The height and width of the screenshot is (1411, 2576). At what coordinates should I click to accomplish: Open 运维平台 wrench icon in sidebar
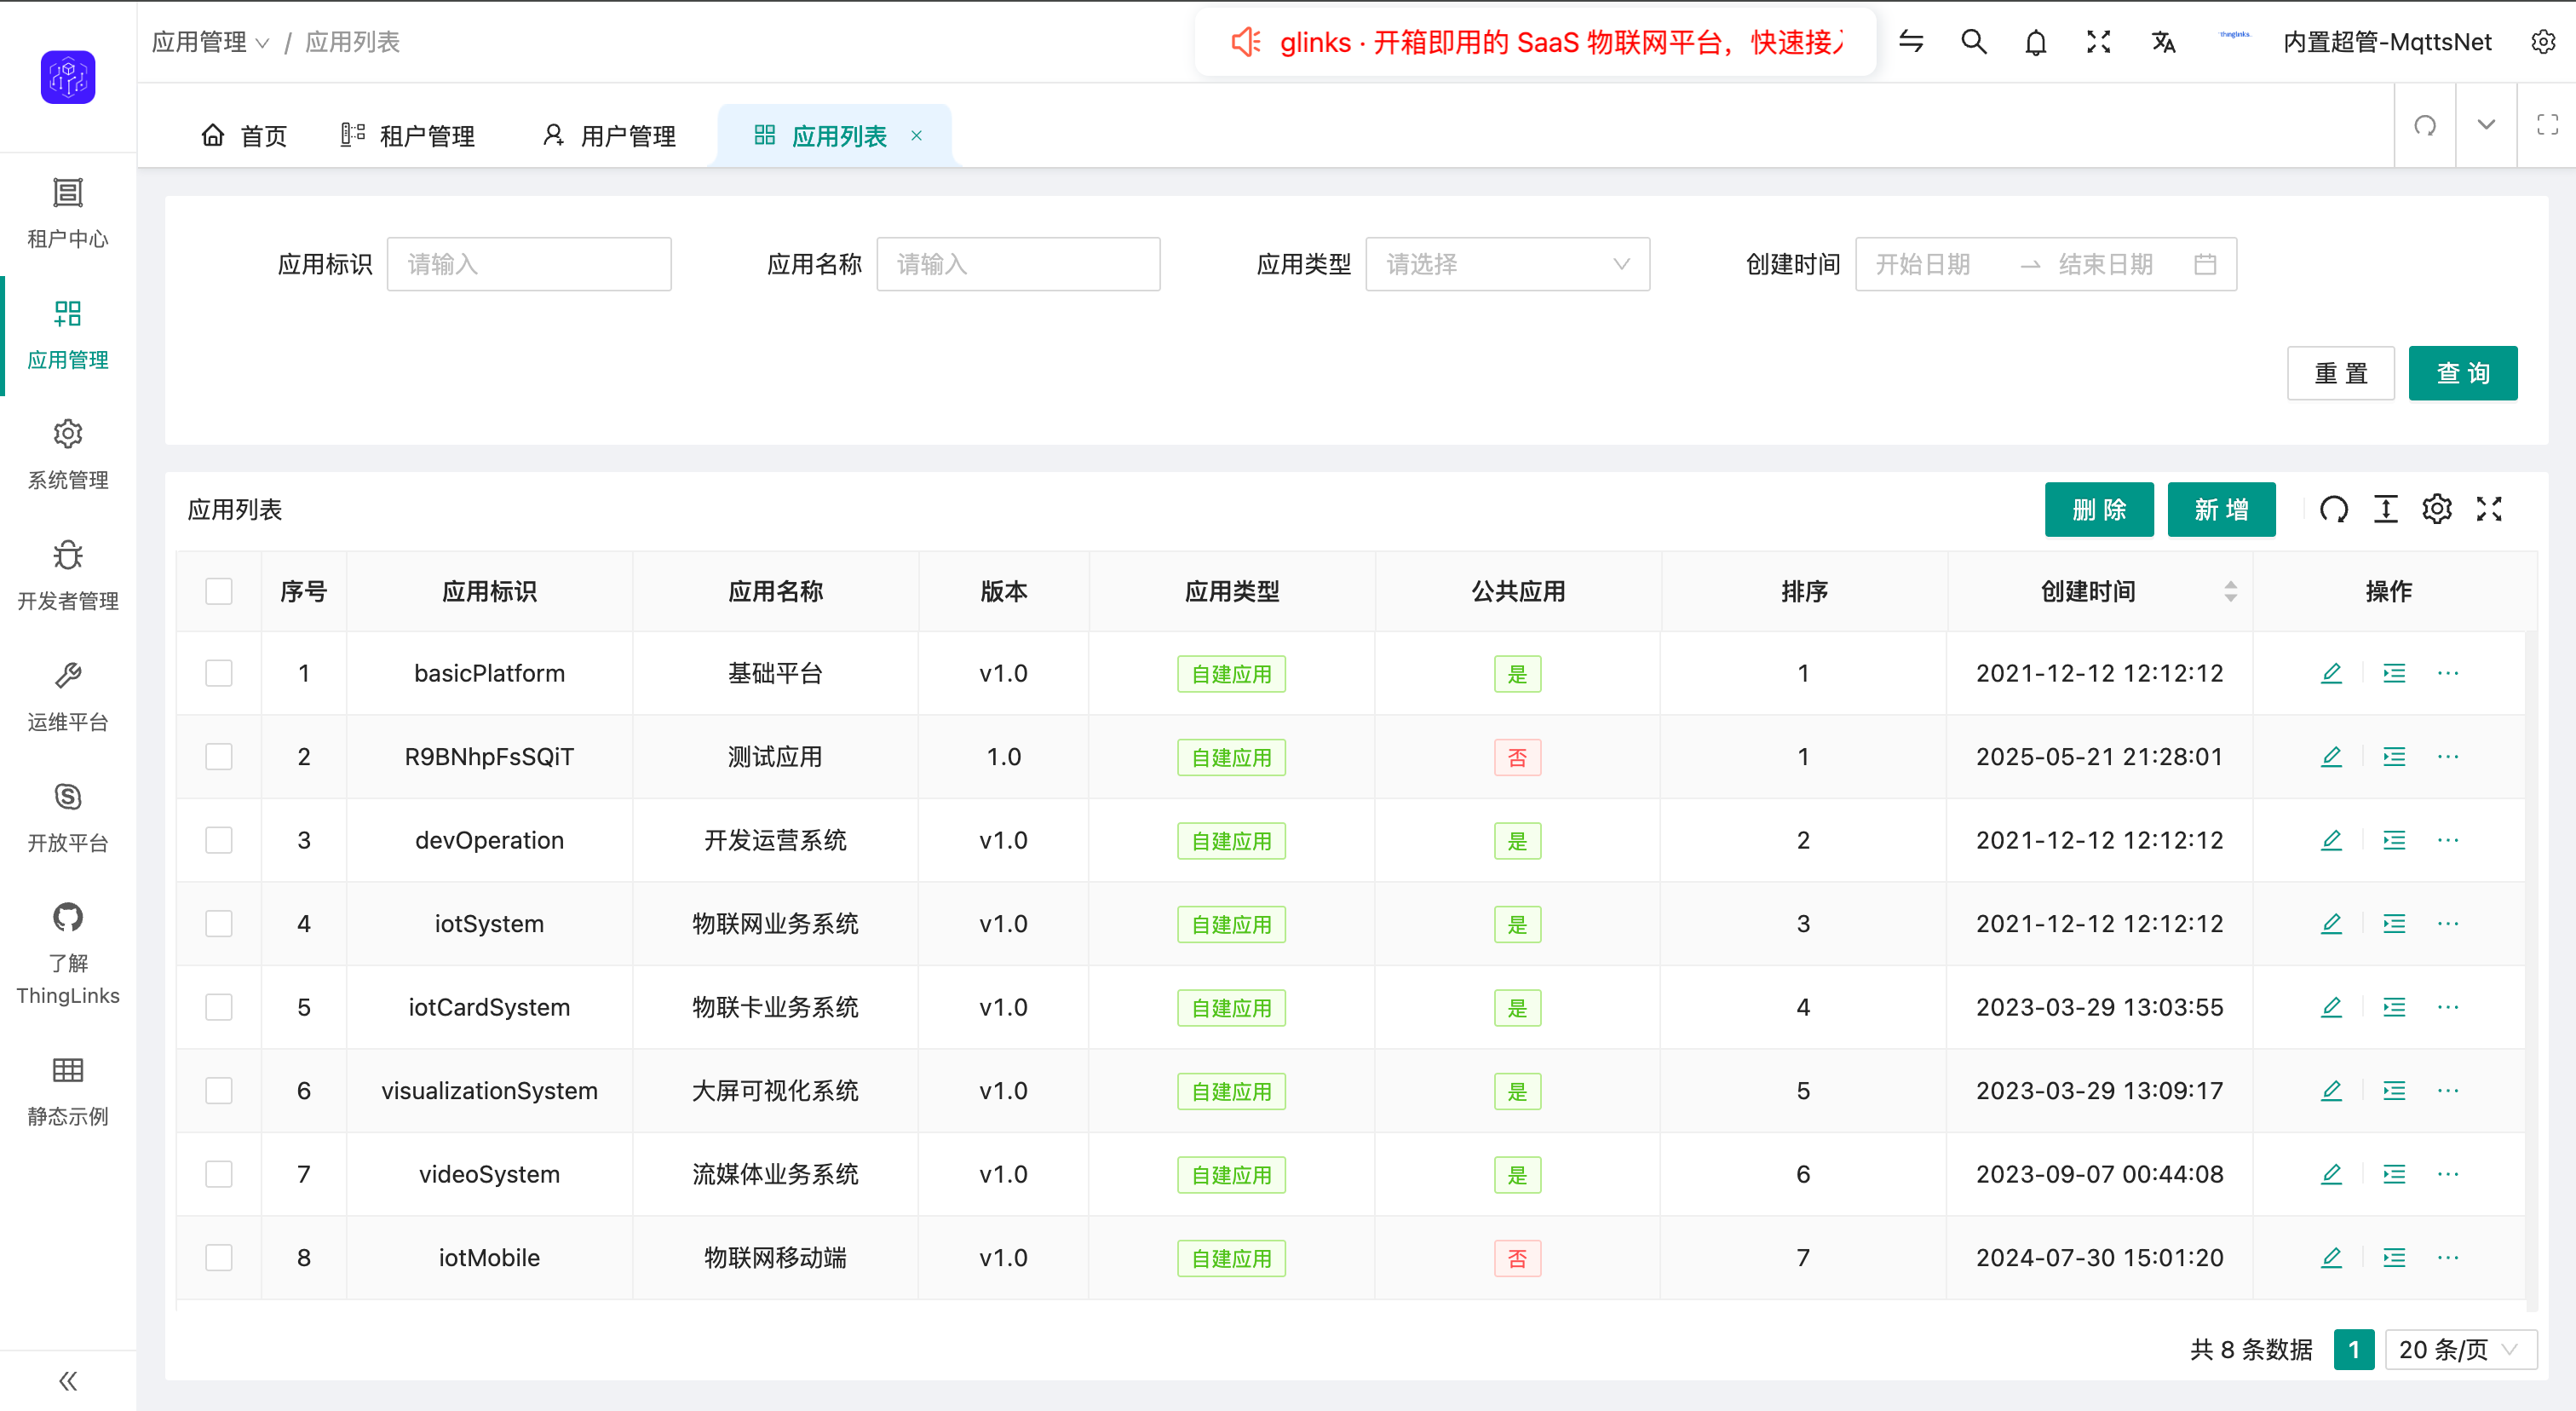pos(68,676)
